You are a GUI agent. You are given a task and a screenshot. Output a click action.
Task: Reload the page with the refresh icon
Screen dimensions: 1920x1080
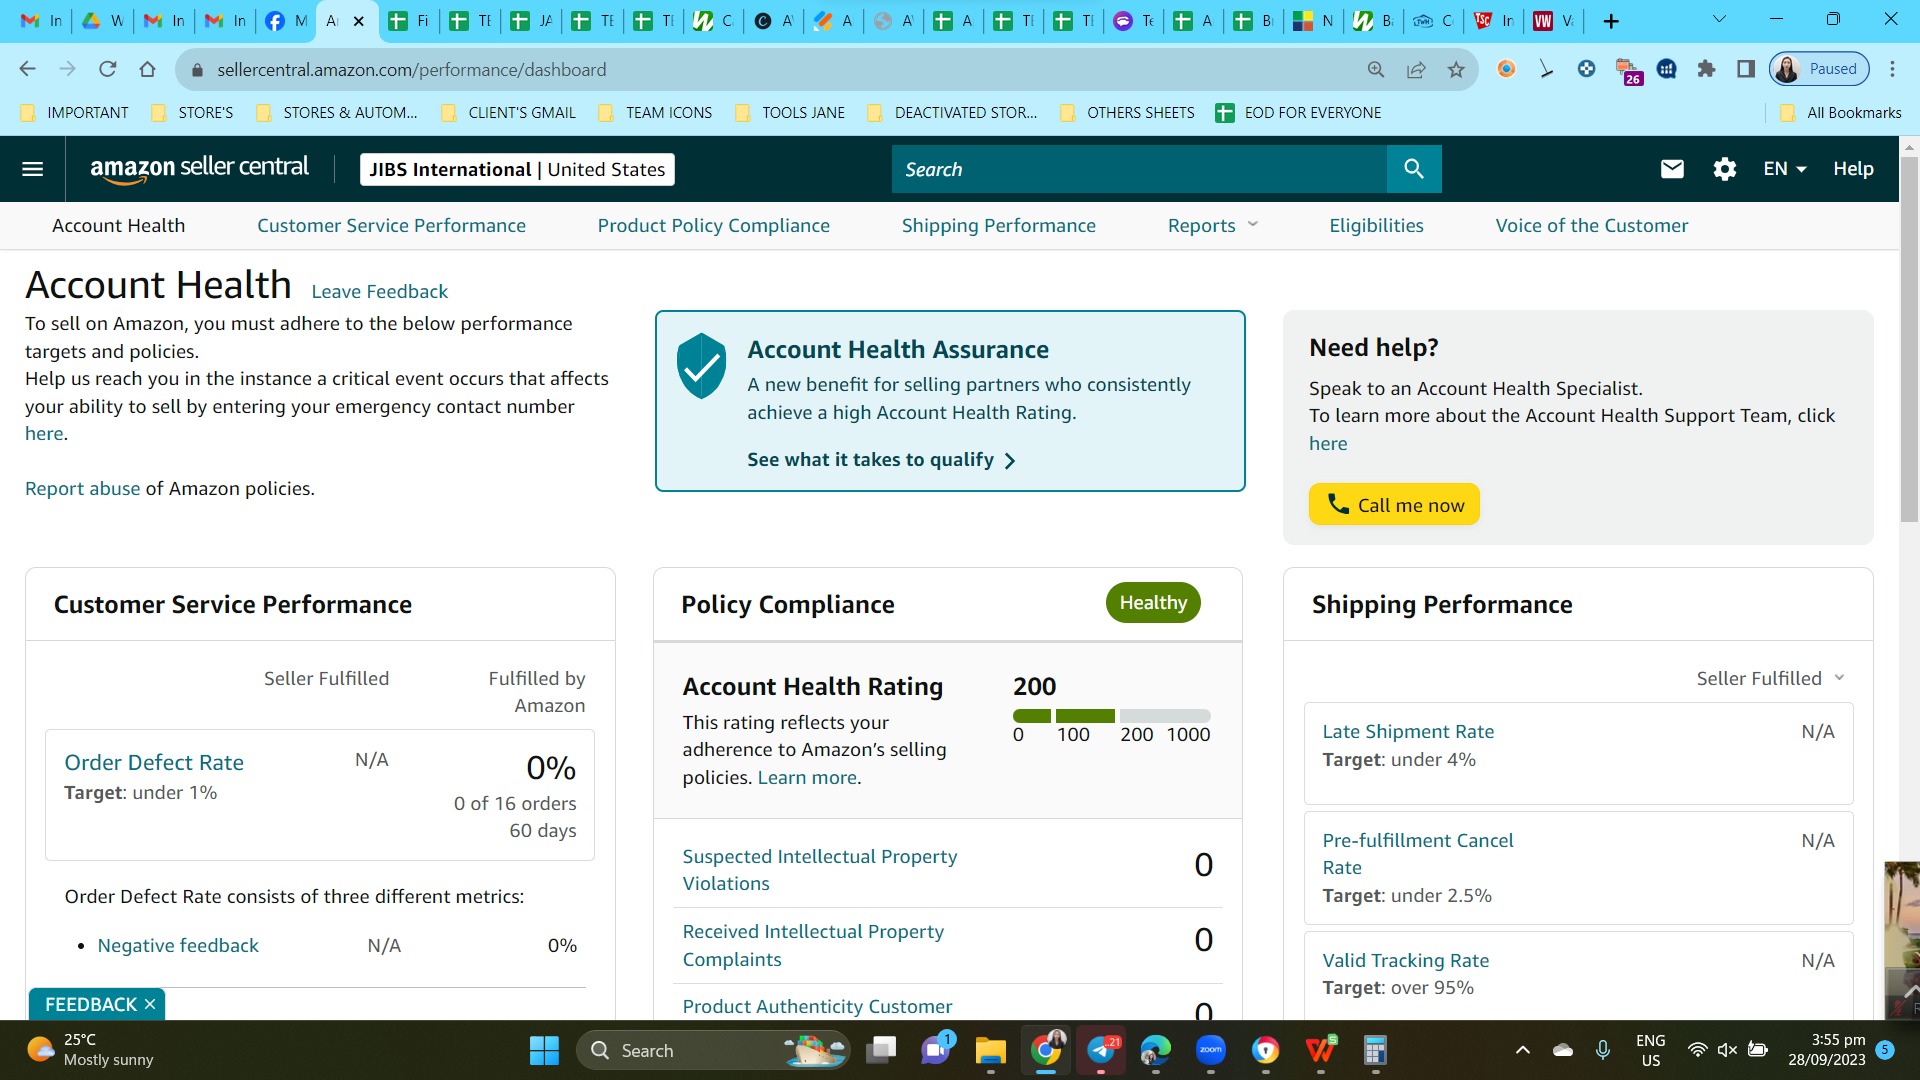108,69
